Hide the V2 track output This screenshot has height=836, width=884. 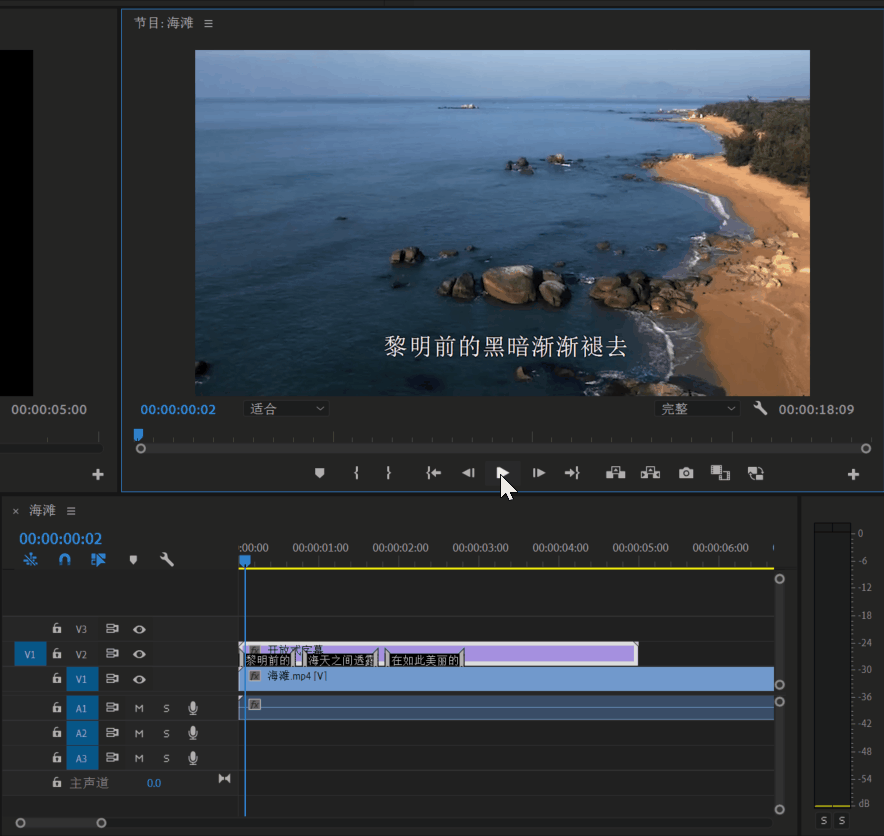click(140, 654)
